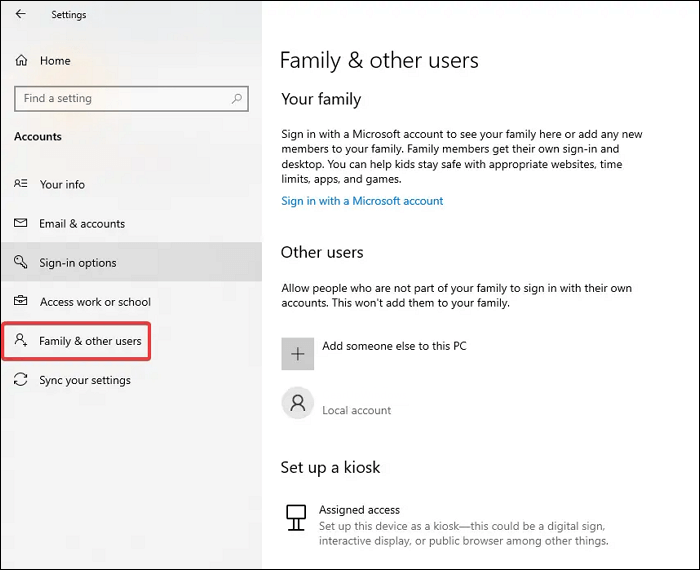Click the Access work or school briefcase icon
The width and height of the screenshot is (700, 570).
coord(21,302)
